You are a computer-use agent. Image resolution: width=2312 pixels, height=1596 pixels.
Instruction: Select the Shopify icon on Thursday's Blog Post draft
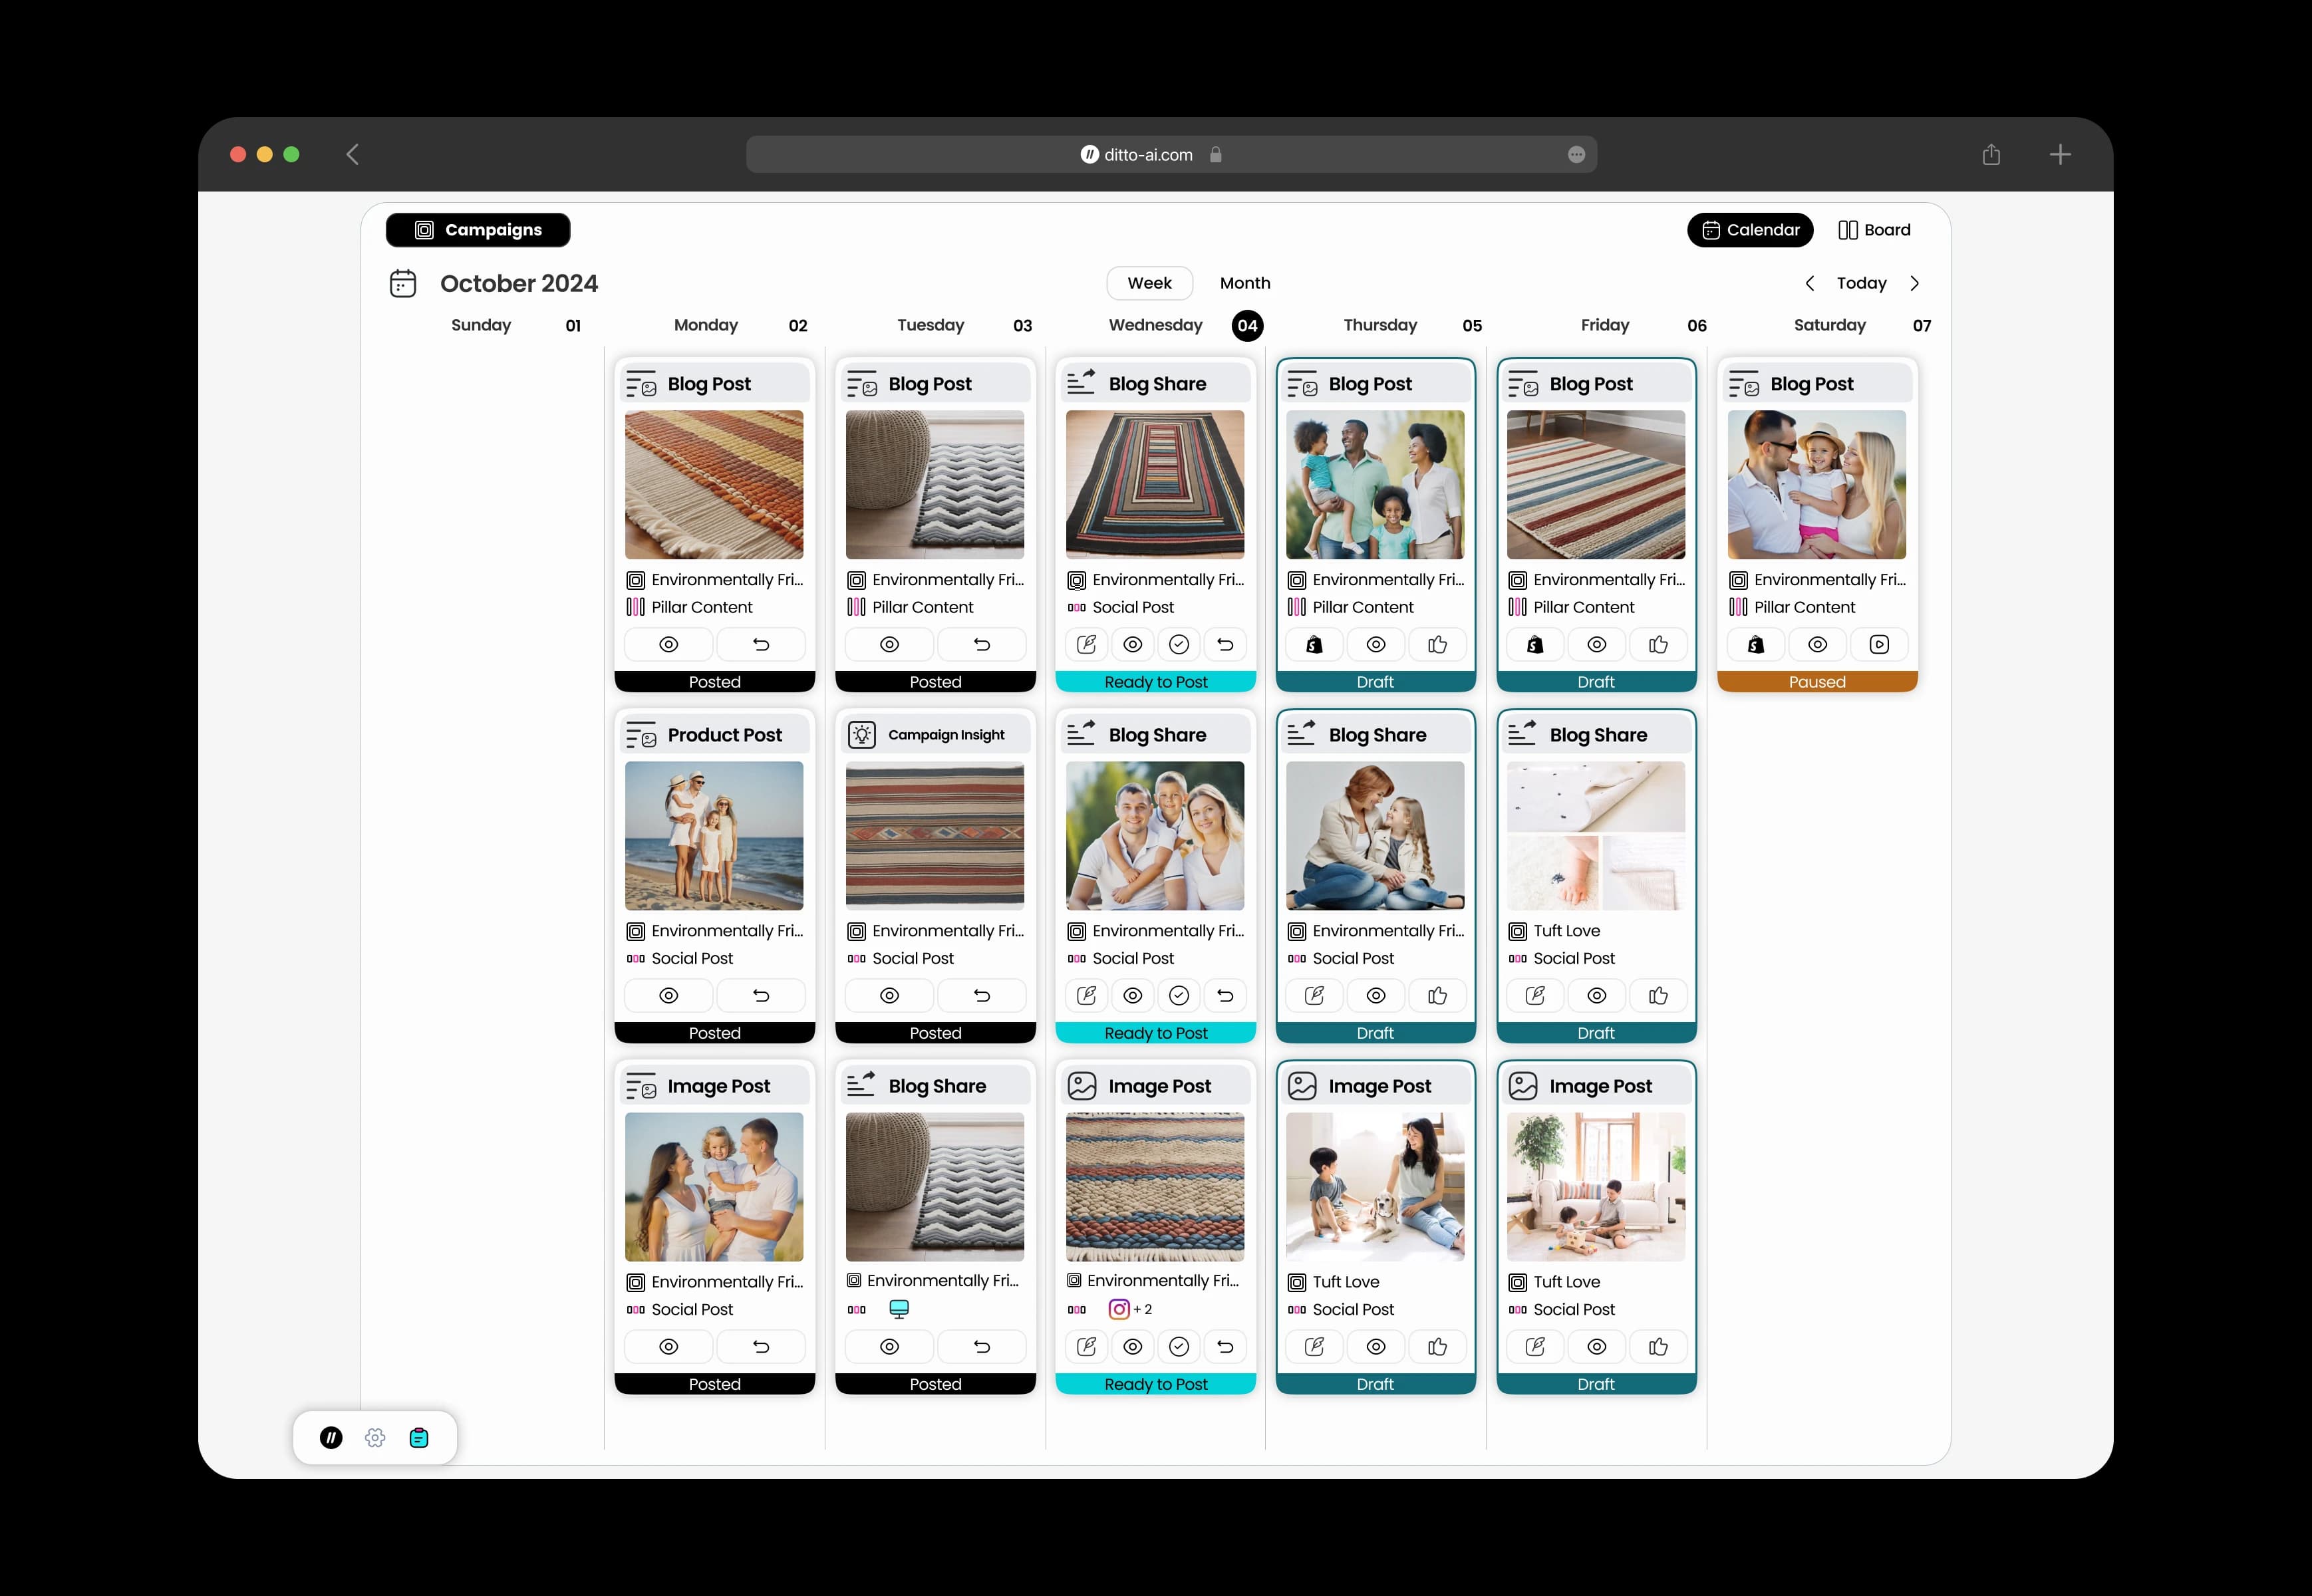pyautogui.click(x=1314, y=644)
